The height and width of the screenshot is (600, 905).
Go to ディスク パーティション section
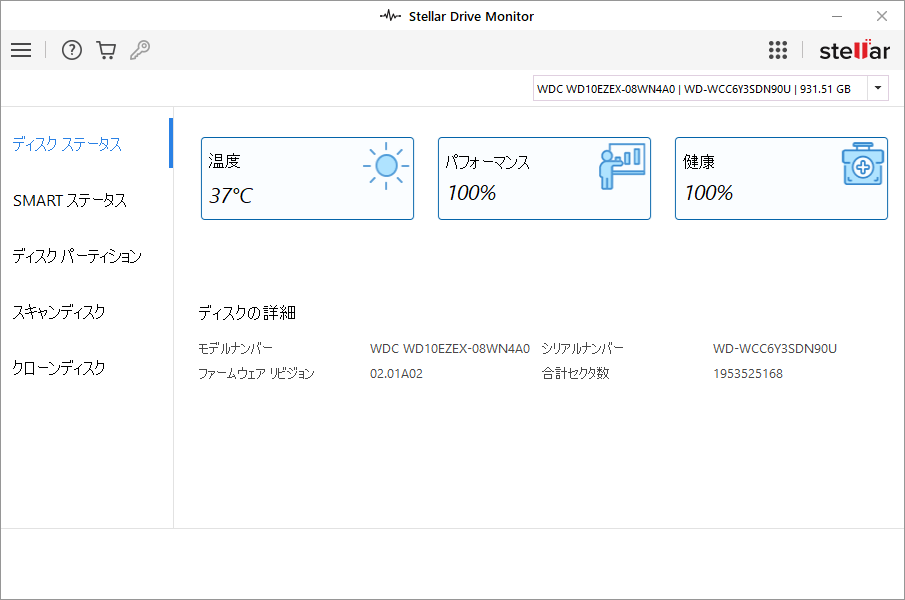pos(77,256)
